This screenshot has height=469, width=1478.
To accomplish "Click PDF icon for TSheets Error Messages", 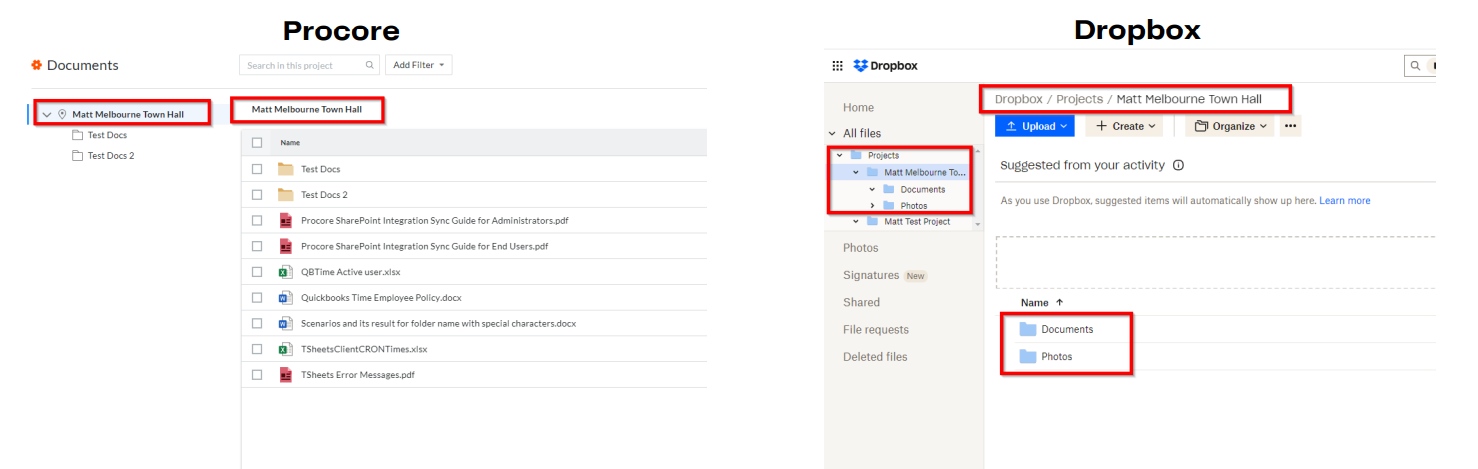I will point(285,375).
